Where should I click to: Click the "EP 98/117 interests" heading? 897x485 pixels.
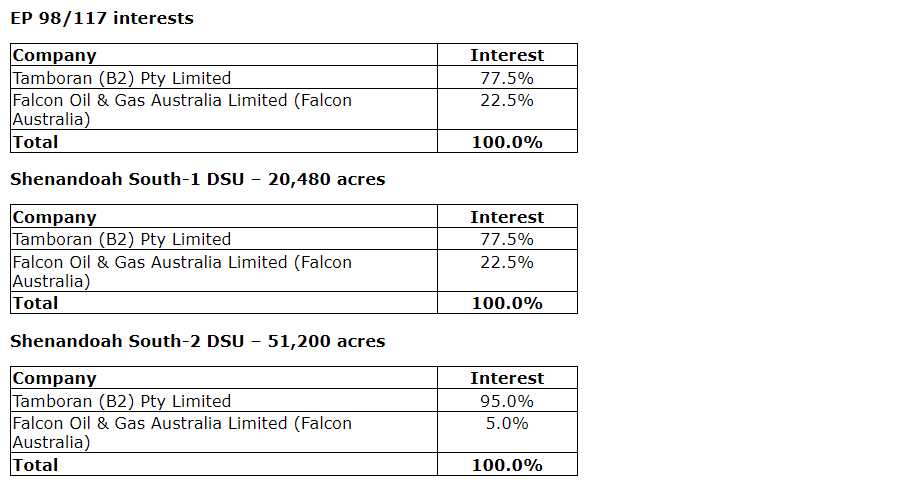pos(102,18)
